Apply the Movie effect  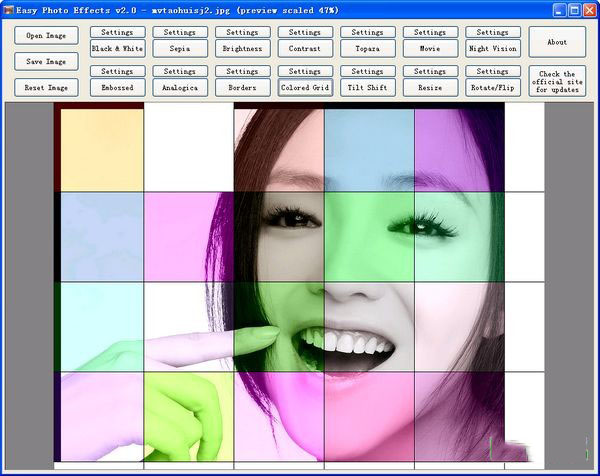click(x=430, y=49)
